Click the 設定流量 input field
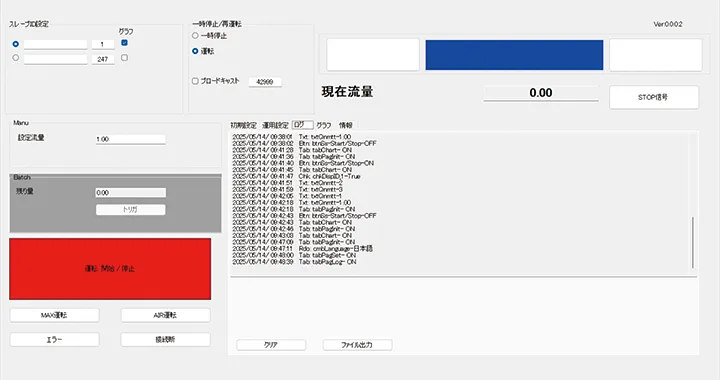The image size is (720, 380). coord(130,139)
